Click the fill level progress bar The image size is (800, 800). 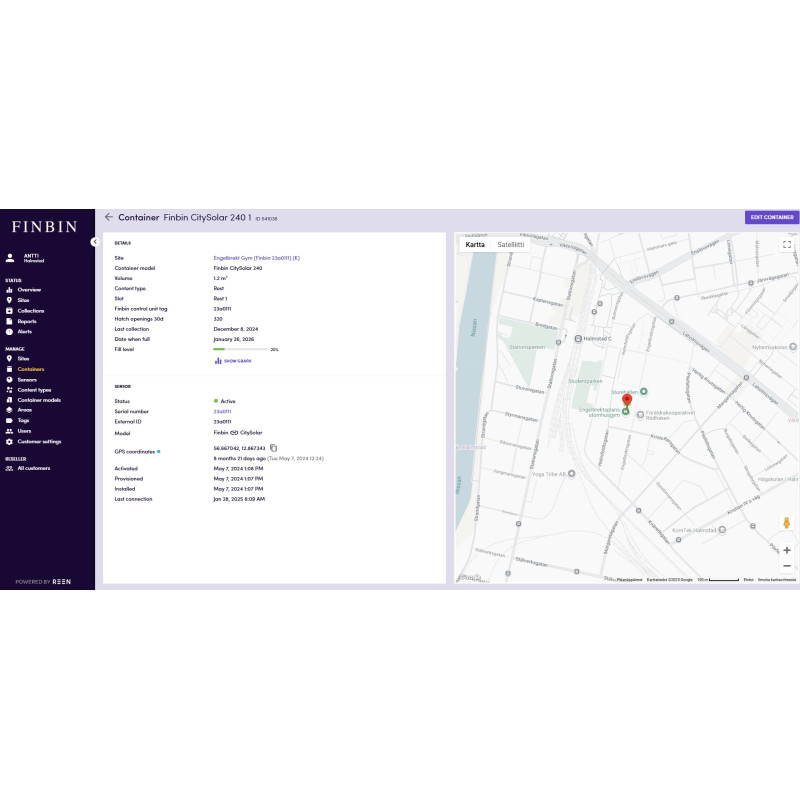(240, 350)
